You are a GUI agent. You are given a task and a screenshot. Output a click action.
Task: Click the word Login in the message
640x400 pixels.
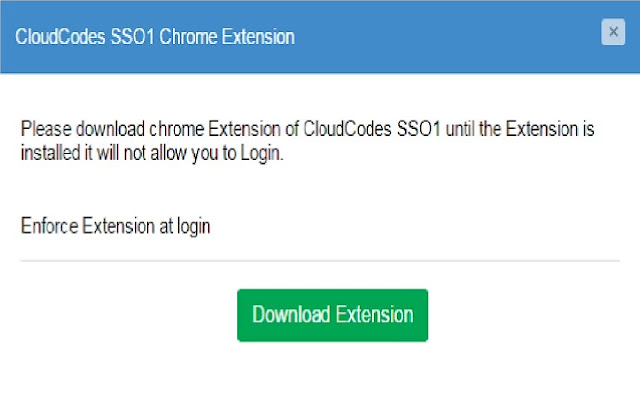pyautogui.click(x=261, y=156)
